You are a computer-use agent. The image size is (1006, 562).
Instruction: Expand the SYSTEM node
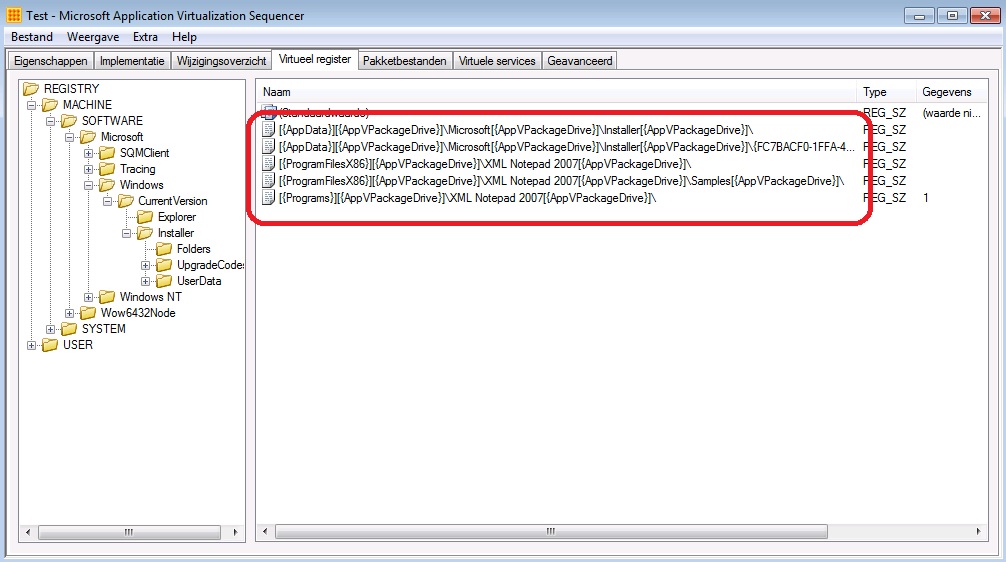50,329
